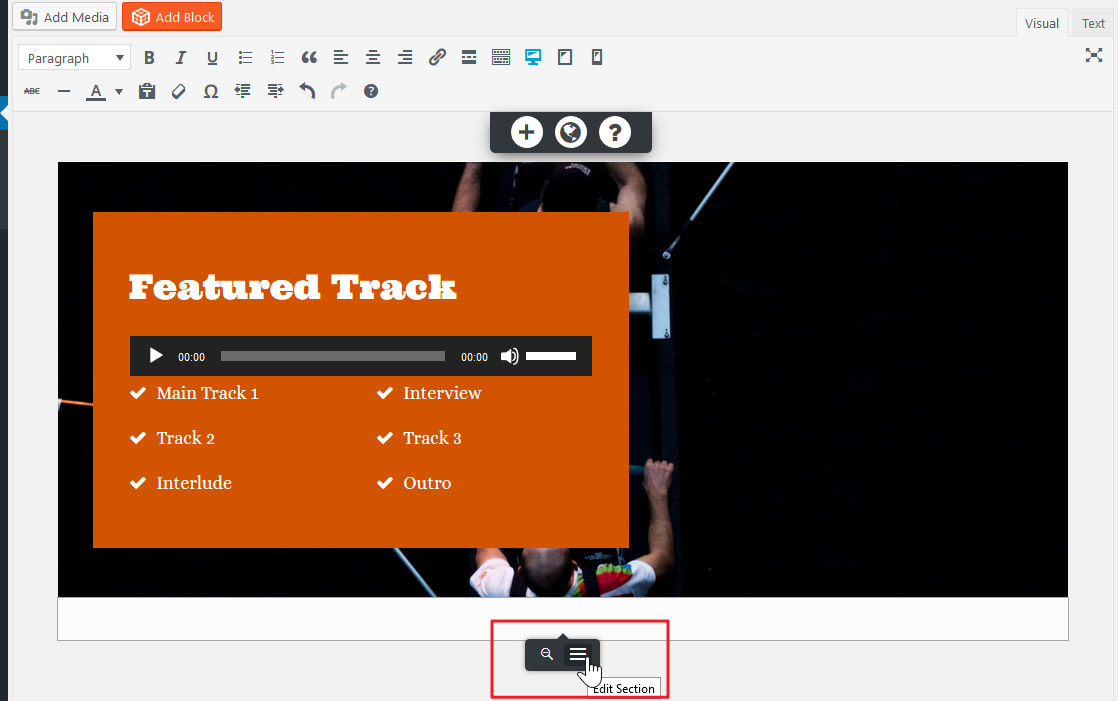Open the Edit Section menu icon
Image resolution: width=1118 pixels, height=701 pixels.
click(578, 654)
